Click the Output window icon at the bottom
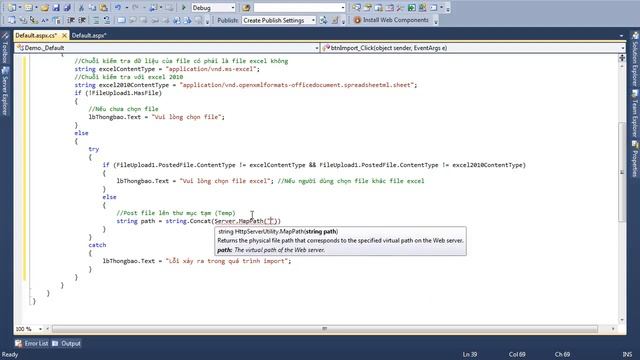The width and height of the screenshot is (640, 360). tap(56, 343)
